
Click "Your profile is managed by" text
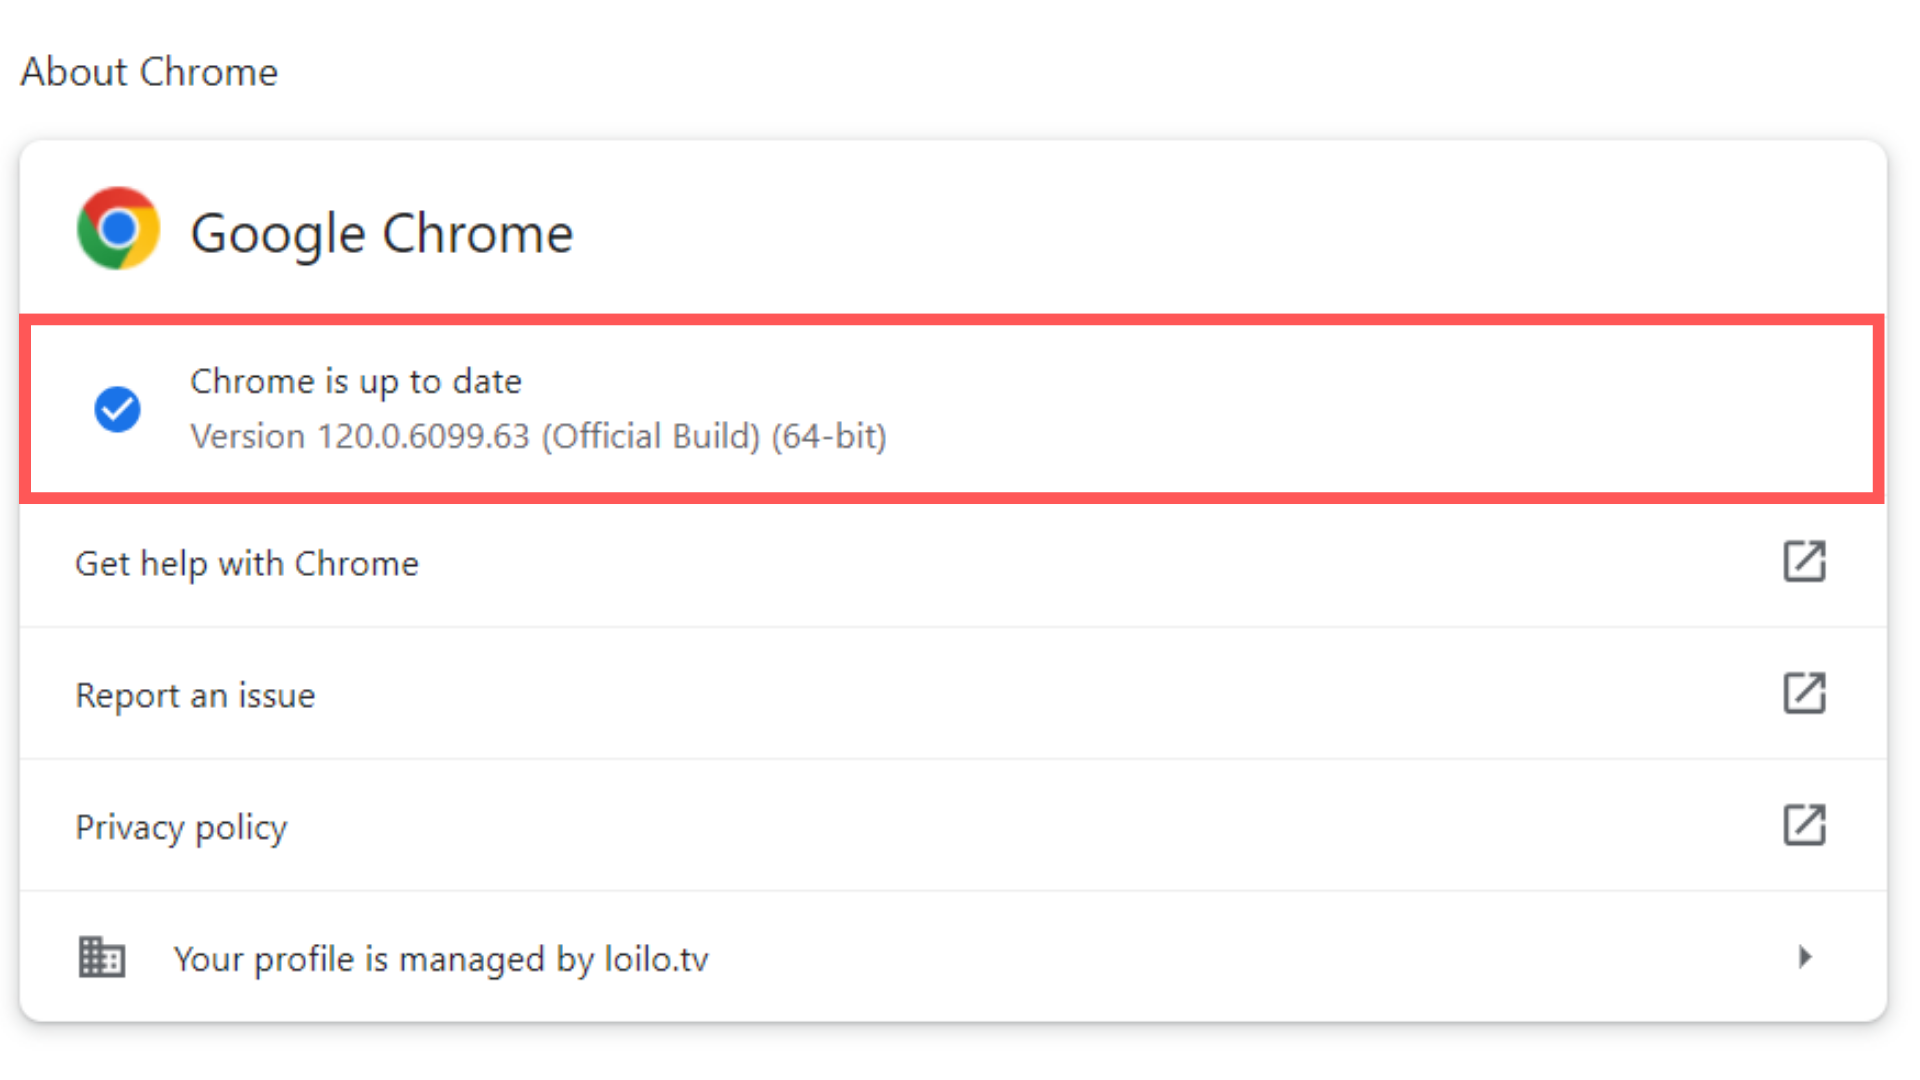point(384,960)
